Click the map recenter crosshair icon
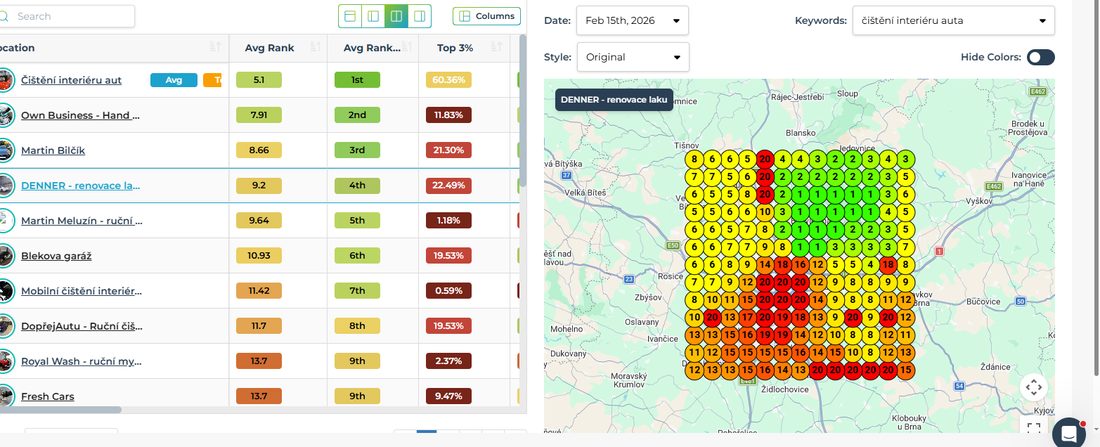The height and width of the screenshot is (447, 1100). [1033, 387]
